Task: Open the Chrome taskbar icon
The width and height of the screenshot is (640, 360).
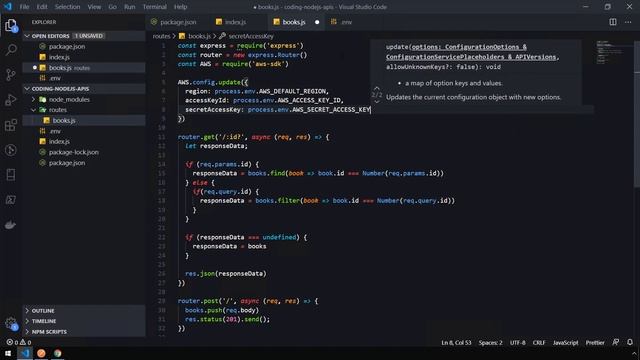Action: coord(58,353)
